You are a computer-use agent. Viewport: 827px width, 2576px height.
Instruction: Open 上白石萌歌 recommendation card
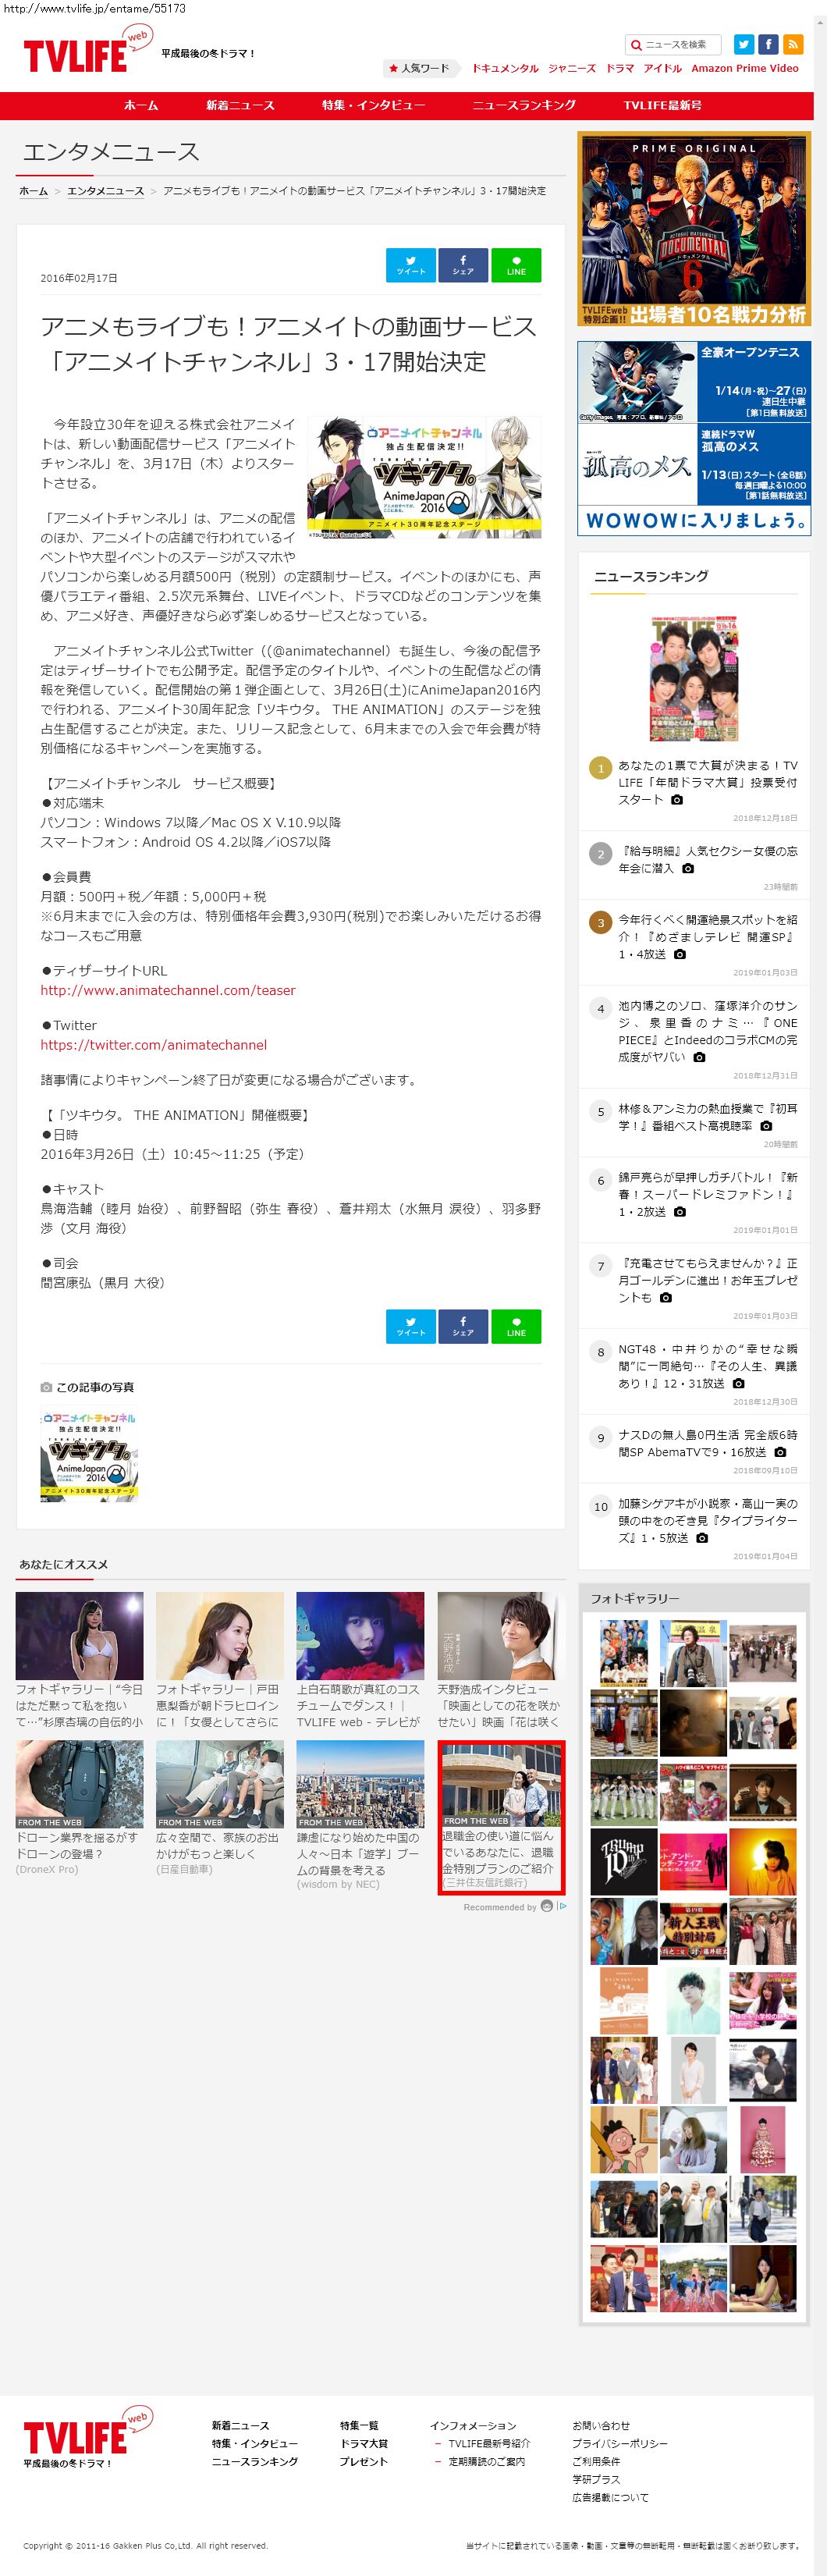pyautogui.click(x=360, y=1660)
